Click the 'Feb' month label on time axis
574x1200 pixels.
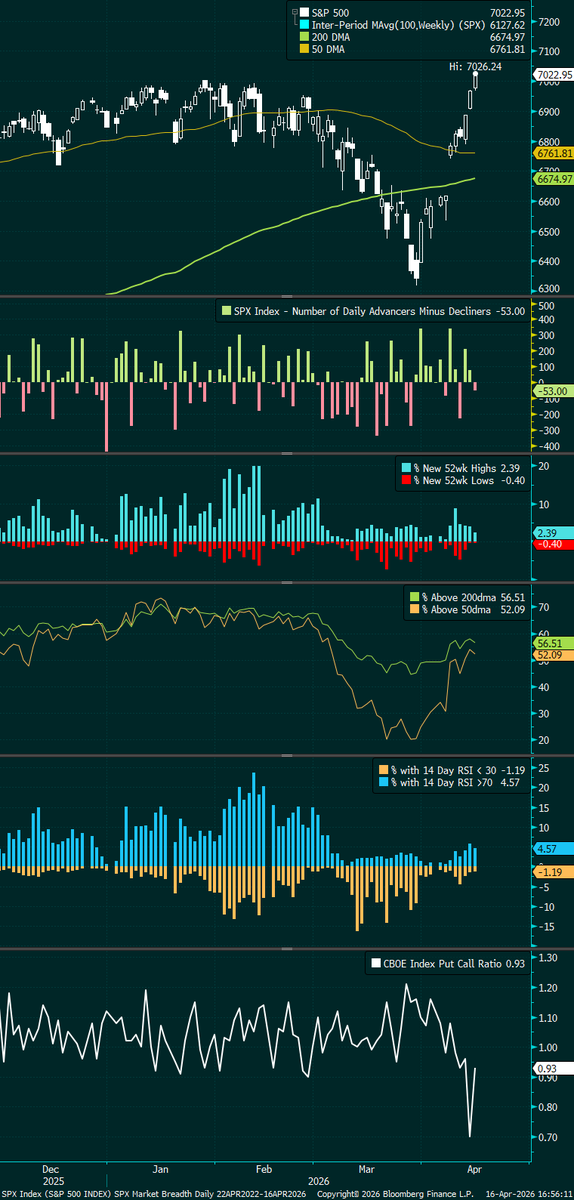266,1167
